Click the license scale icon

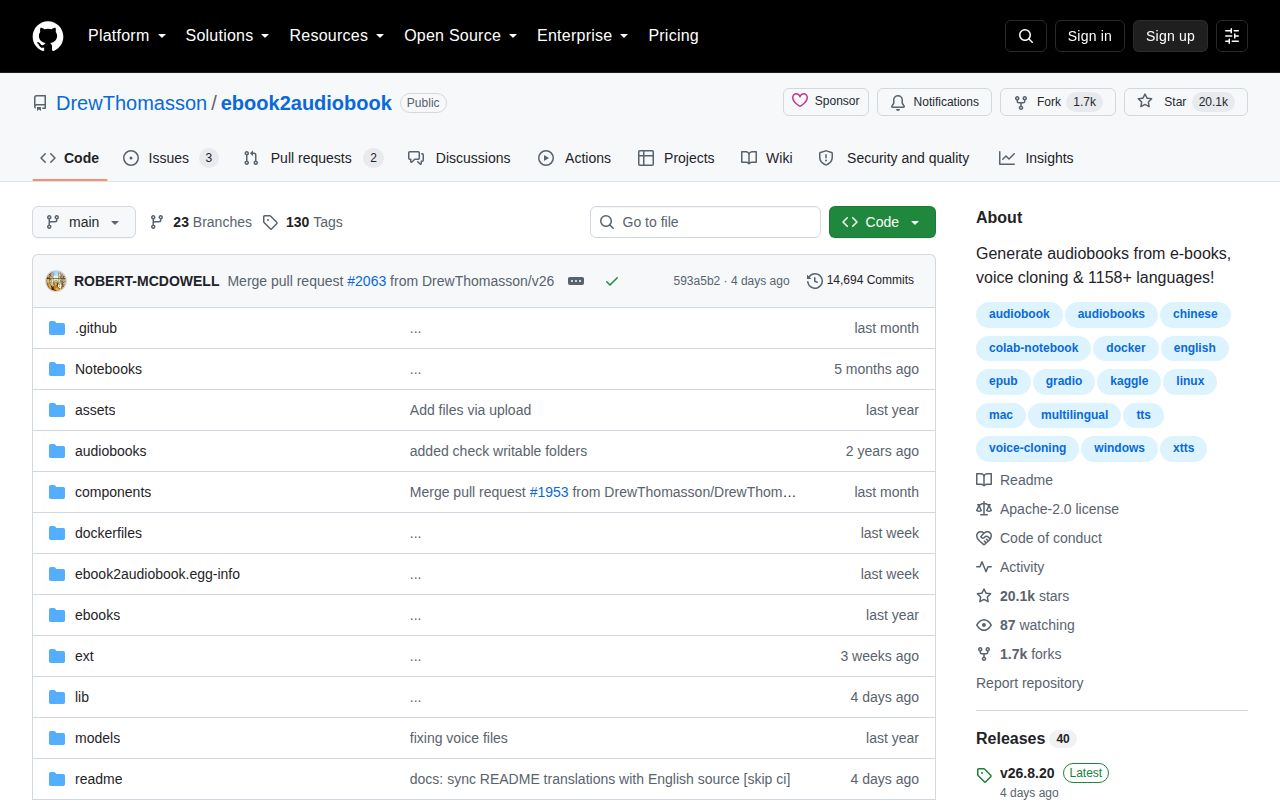point(984,509)
